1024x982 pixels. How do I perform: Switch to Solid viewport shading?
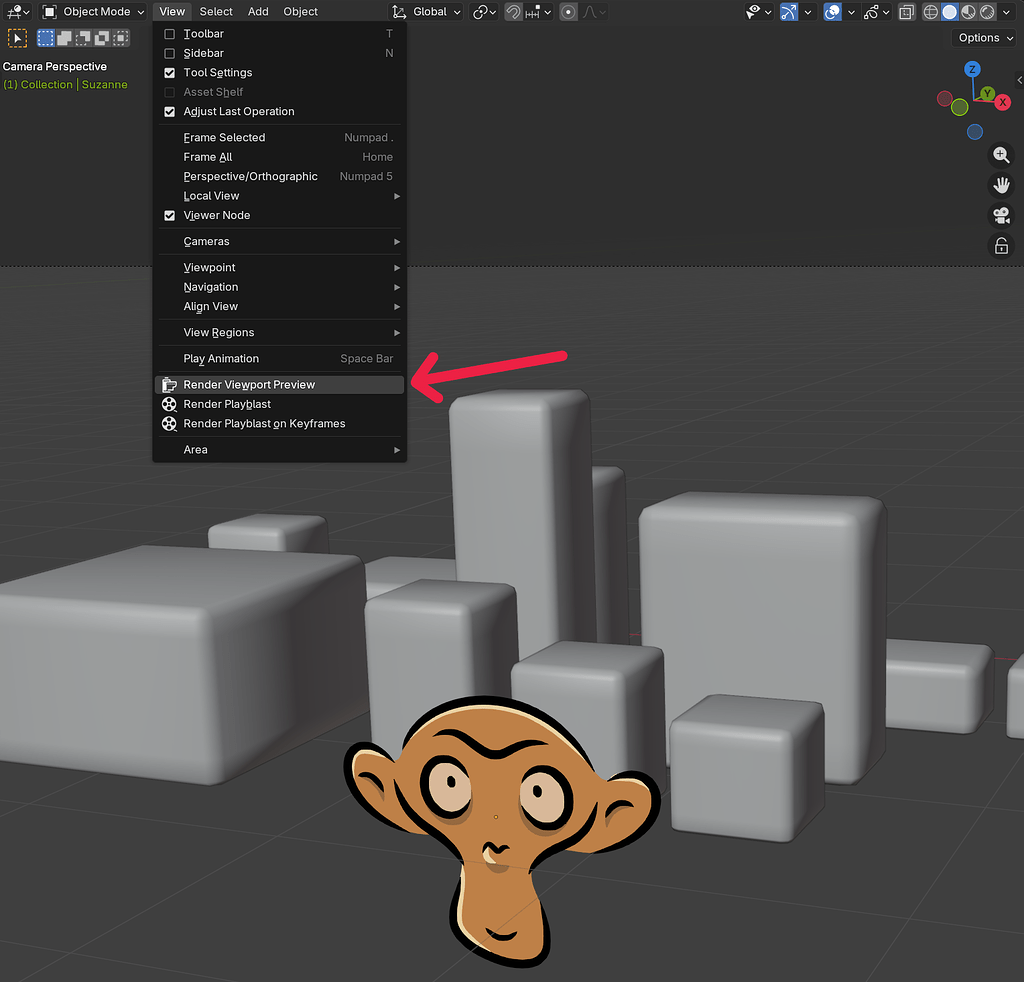[x=950, y=12]
